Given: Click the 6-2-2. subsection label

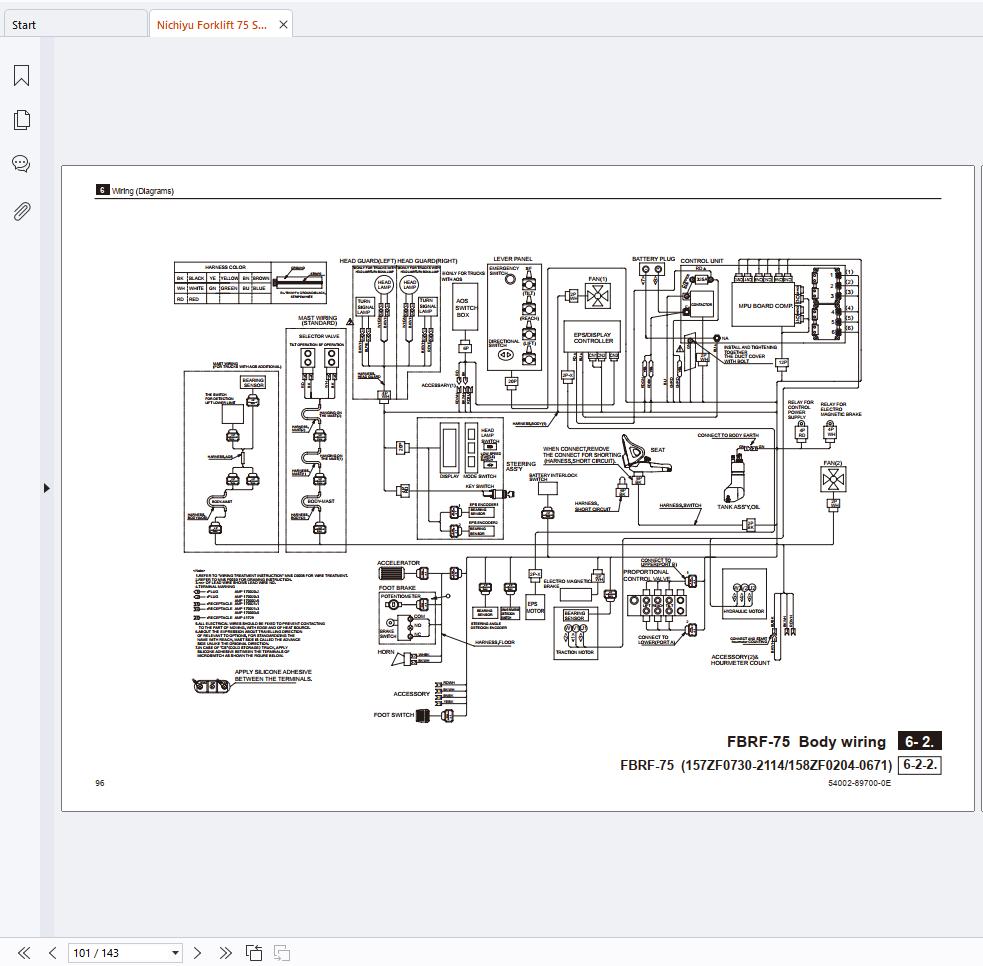Looking at the screenshot, I should click(920, 765).
